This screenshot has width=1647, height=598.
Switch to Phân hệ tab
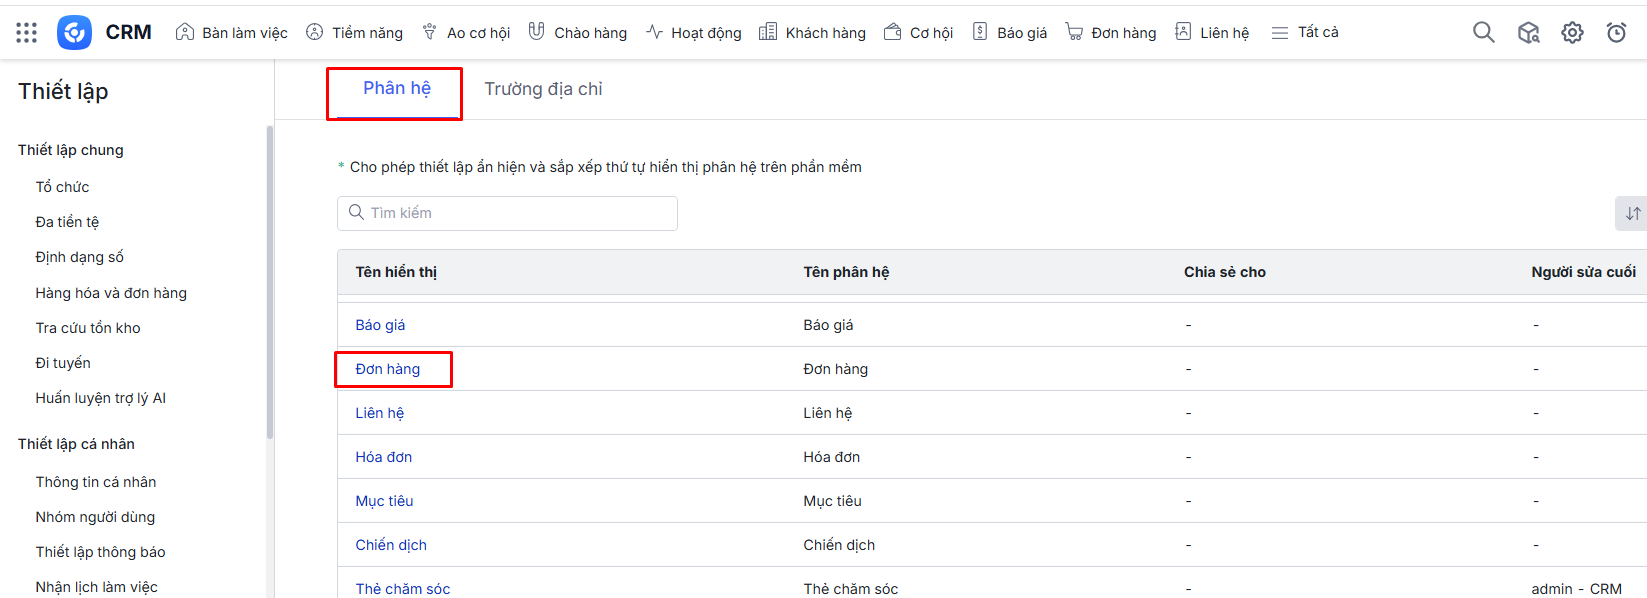[x=397, y=89]
